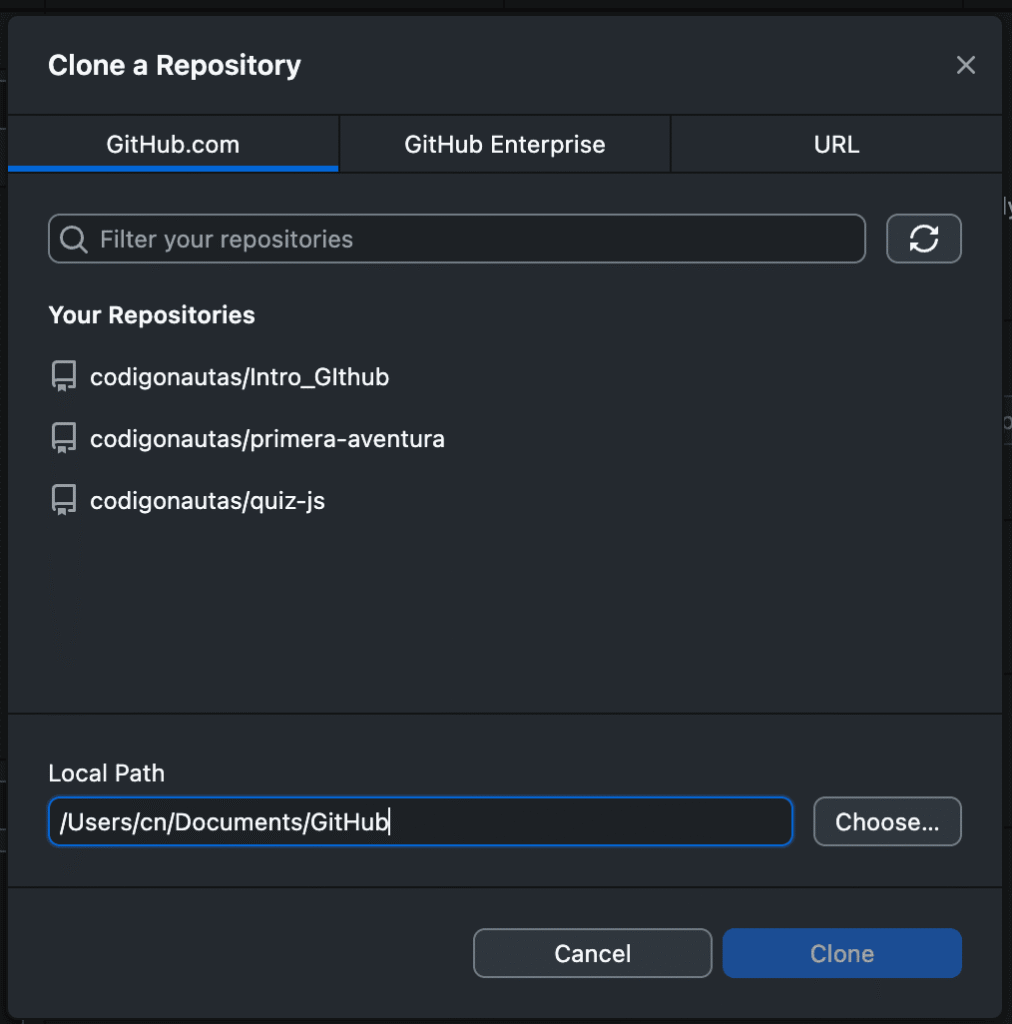Click the Clone button
Viewport: 1012px width, 1024px height.
[841, 953]
